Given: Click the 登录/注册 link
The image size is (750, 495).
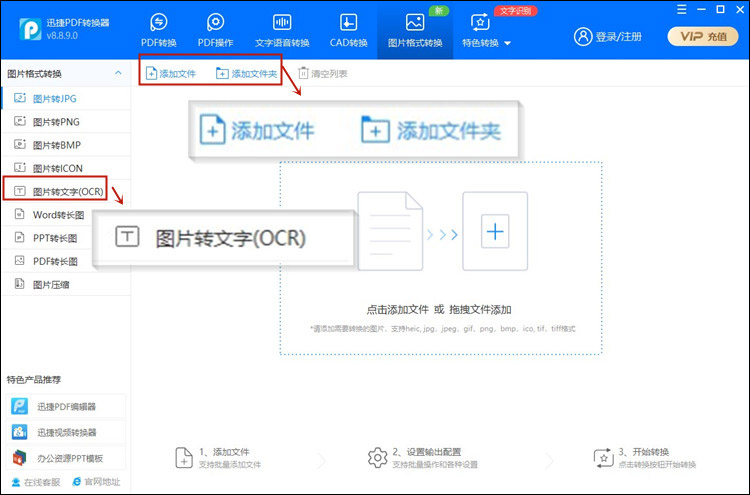Looking at the screenshot, I should (x=618, y=37).
